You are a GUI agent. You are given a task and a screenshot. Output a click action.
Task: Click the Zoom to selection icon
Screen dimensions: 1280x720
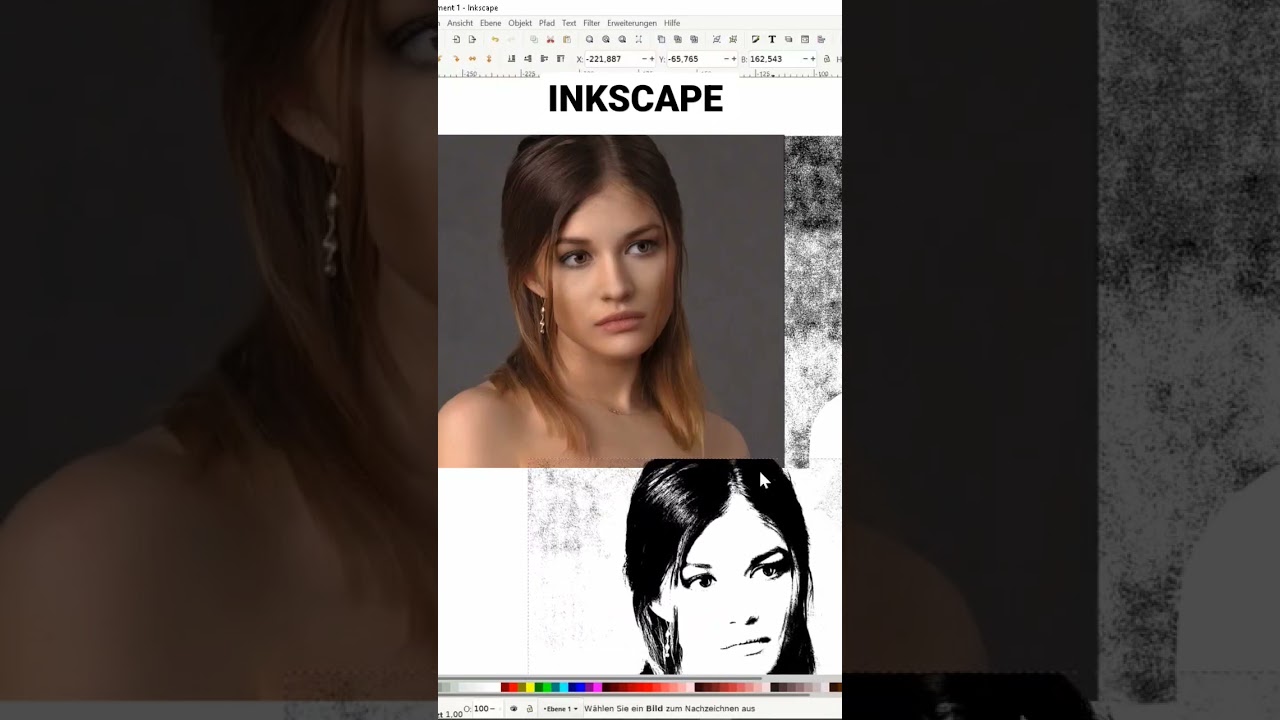click(590, 40)
